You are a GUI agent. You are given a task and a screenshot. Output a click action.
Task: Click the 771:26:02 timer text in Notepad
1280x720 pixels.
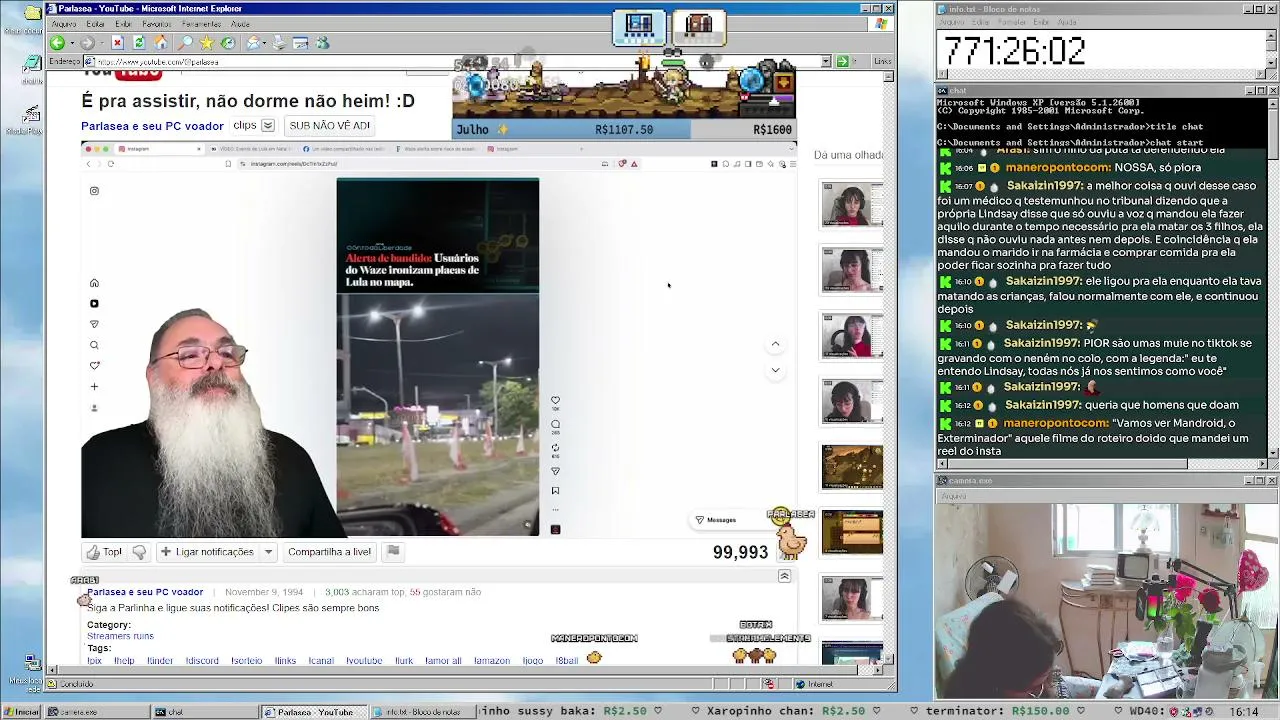point(1014,51)
